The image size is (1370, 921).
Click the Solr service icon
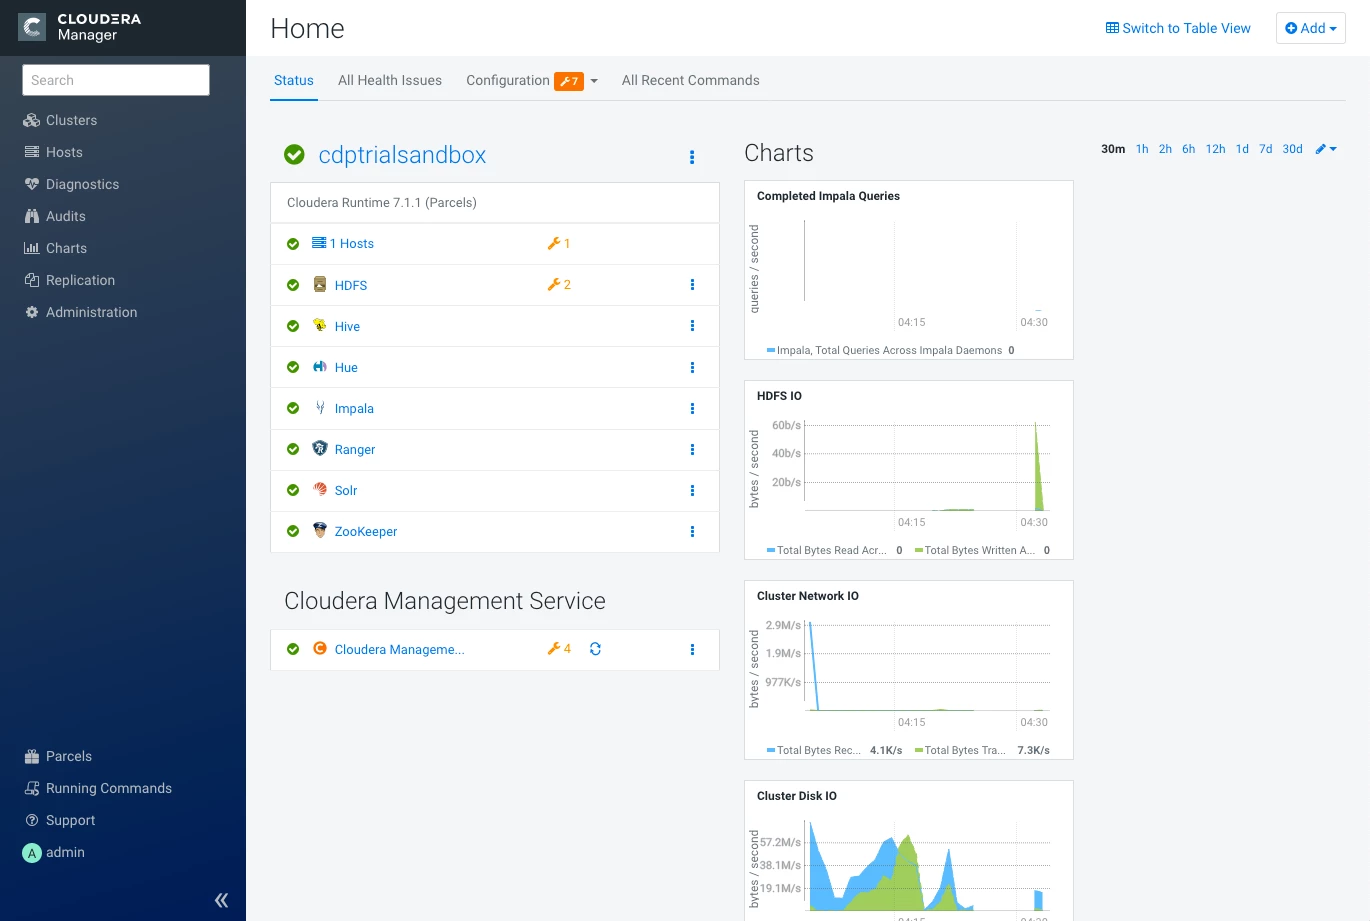tap(320, 490)
